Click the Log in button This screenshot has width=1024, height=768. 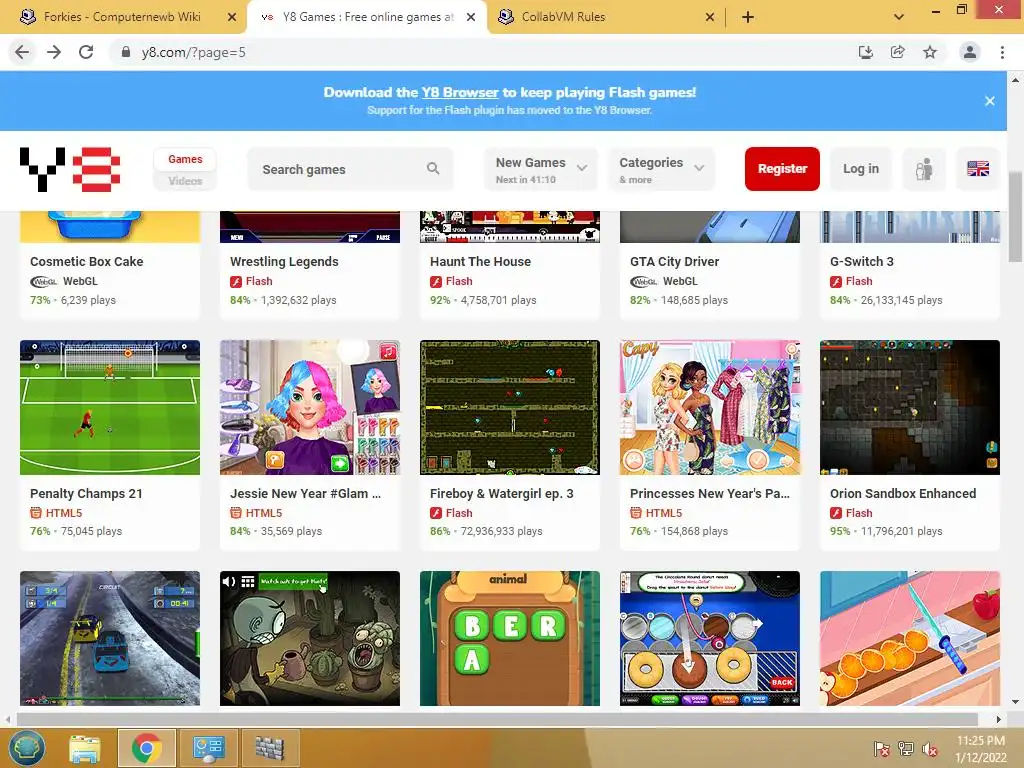(861, 169)
